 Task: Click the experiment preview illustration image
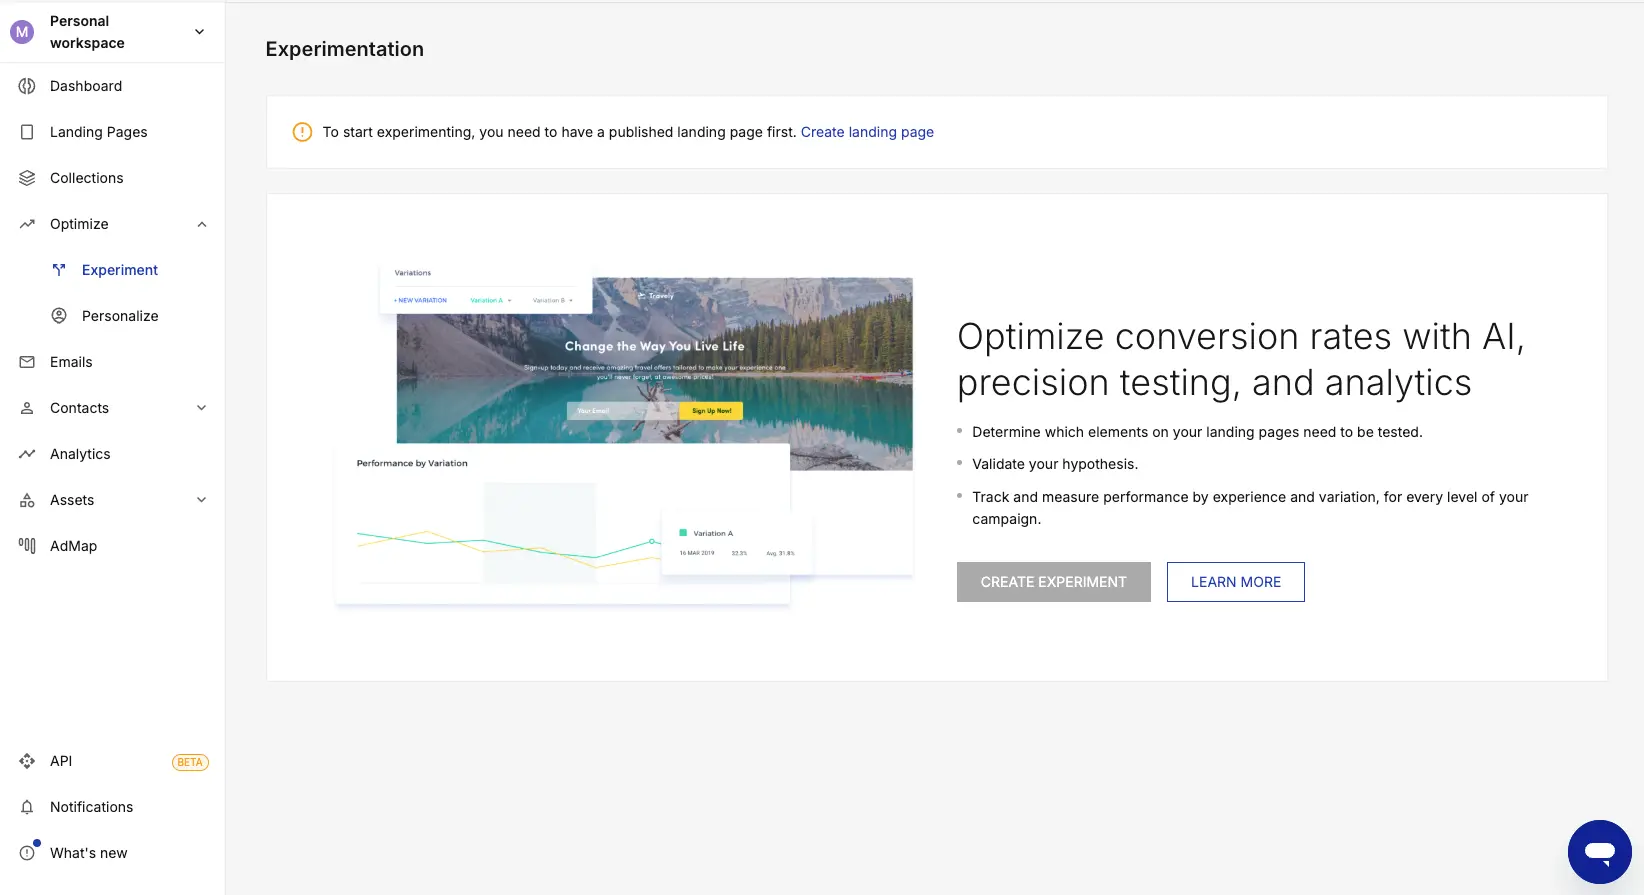click(624, 436)
